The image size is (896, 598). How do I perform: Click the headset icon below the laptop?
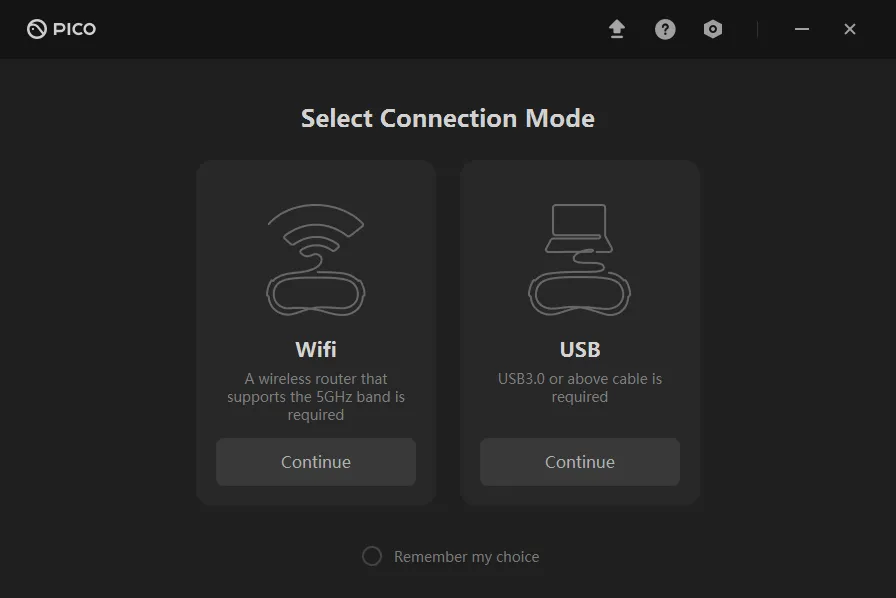click(580, 295)
